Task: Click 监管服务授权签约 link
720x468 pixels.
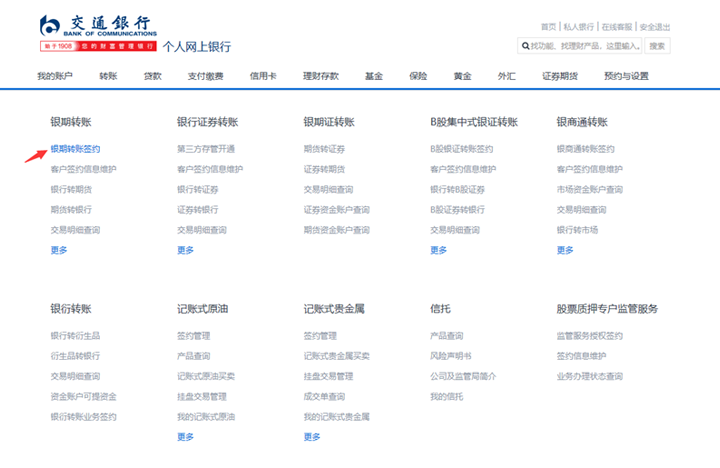Action: click(589, 336)
